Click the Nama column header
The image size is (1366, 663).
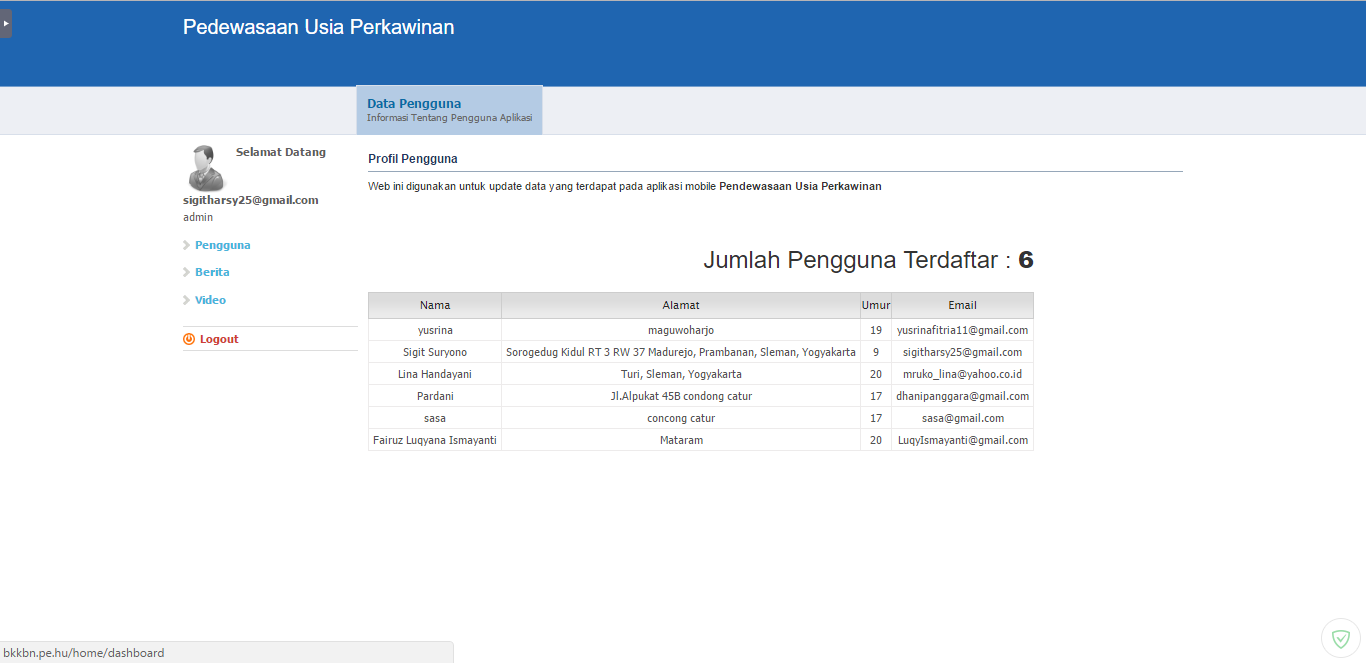point(435,305)
